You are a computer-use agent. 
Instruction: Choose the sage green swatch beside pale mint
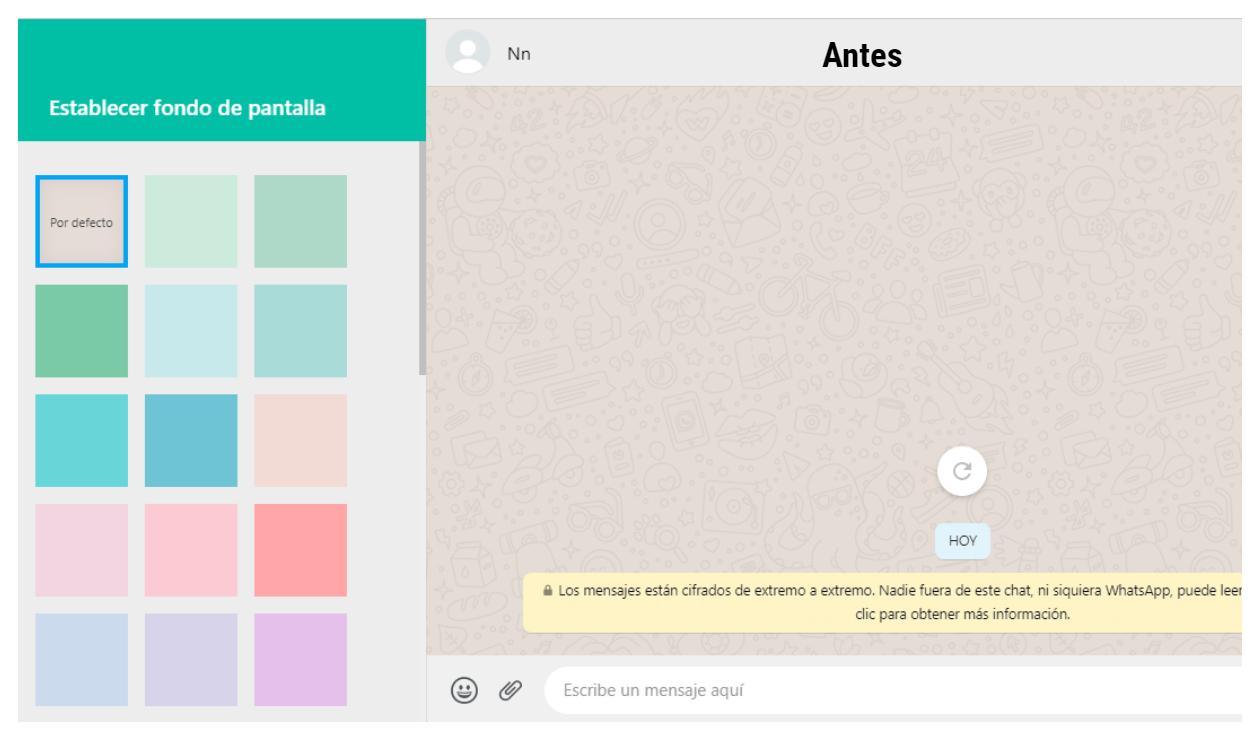point(300,221)
